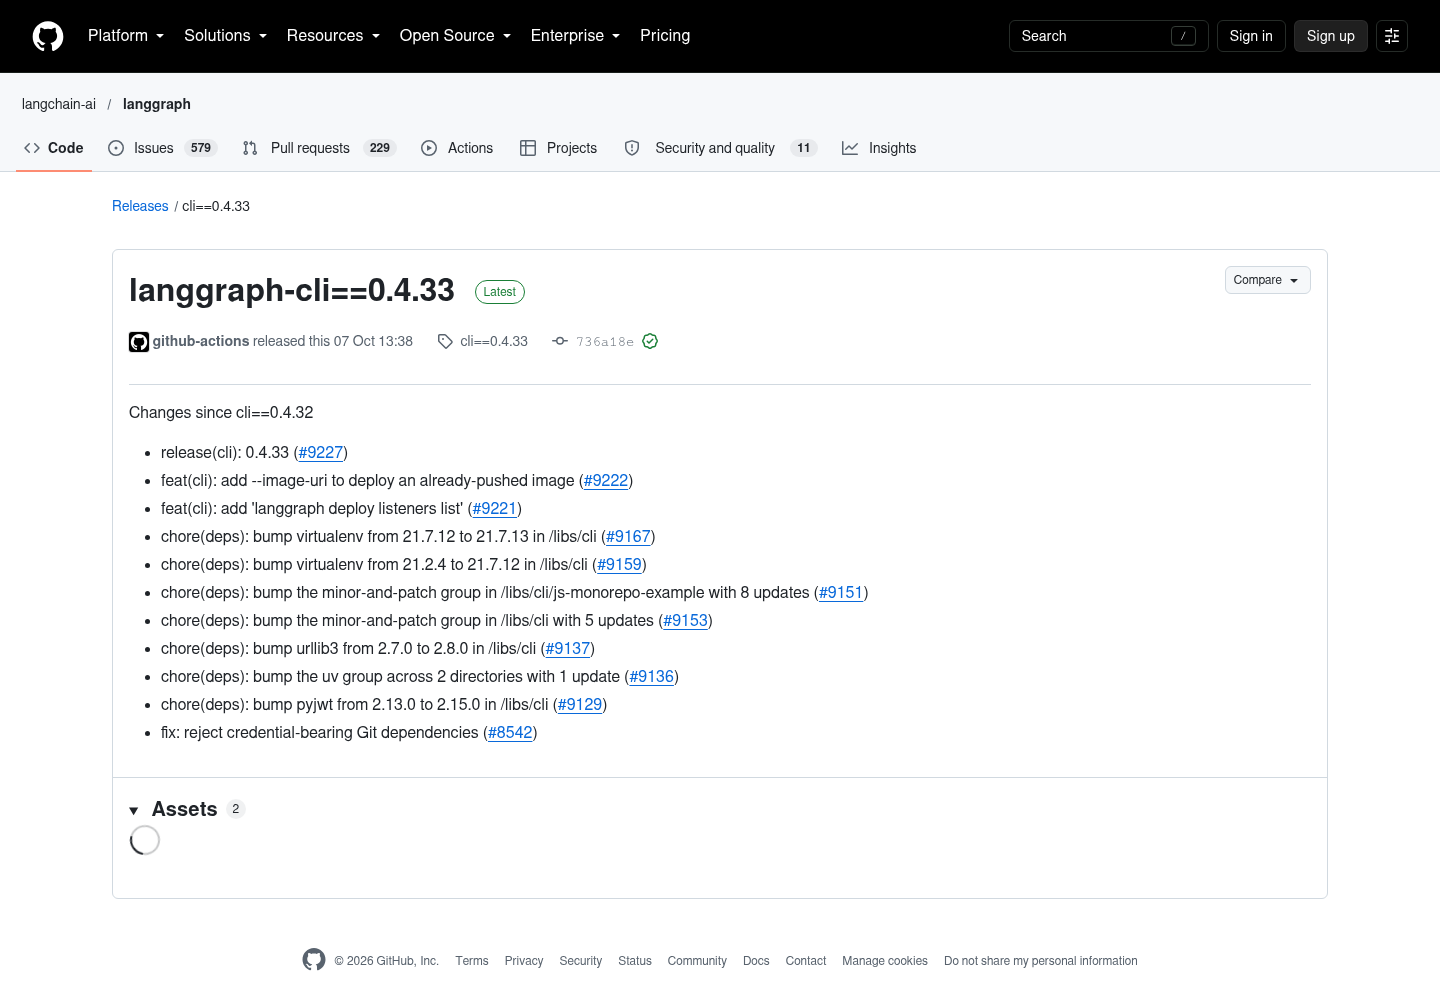This screenshot has height=1000, width=1440.
Task: Open the Actions tab
Action: pos(457,148)
